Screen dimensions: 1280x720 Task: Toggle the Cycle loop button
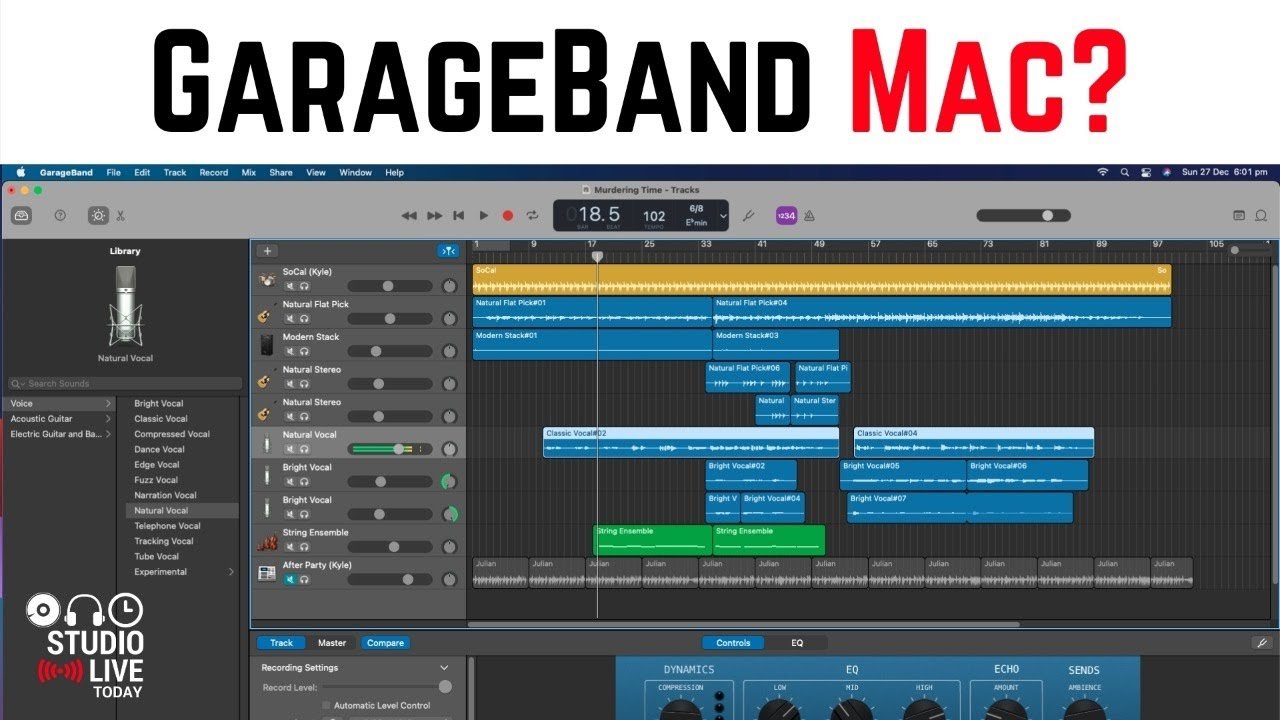(x=532, y=215)
